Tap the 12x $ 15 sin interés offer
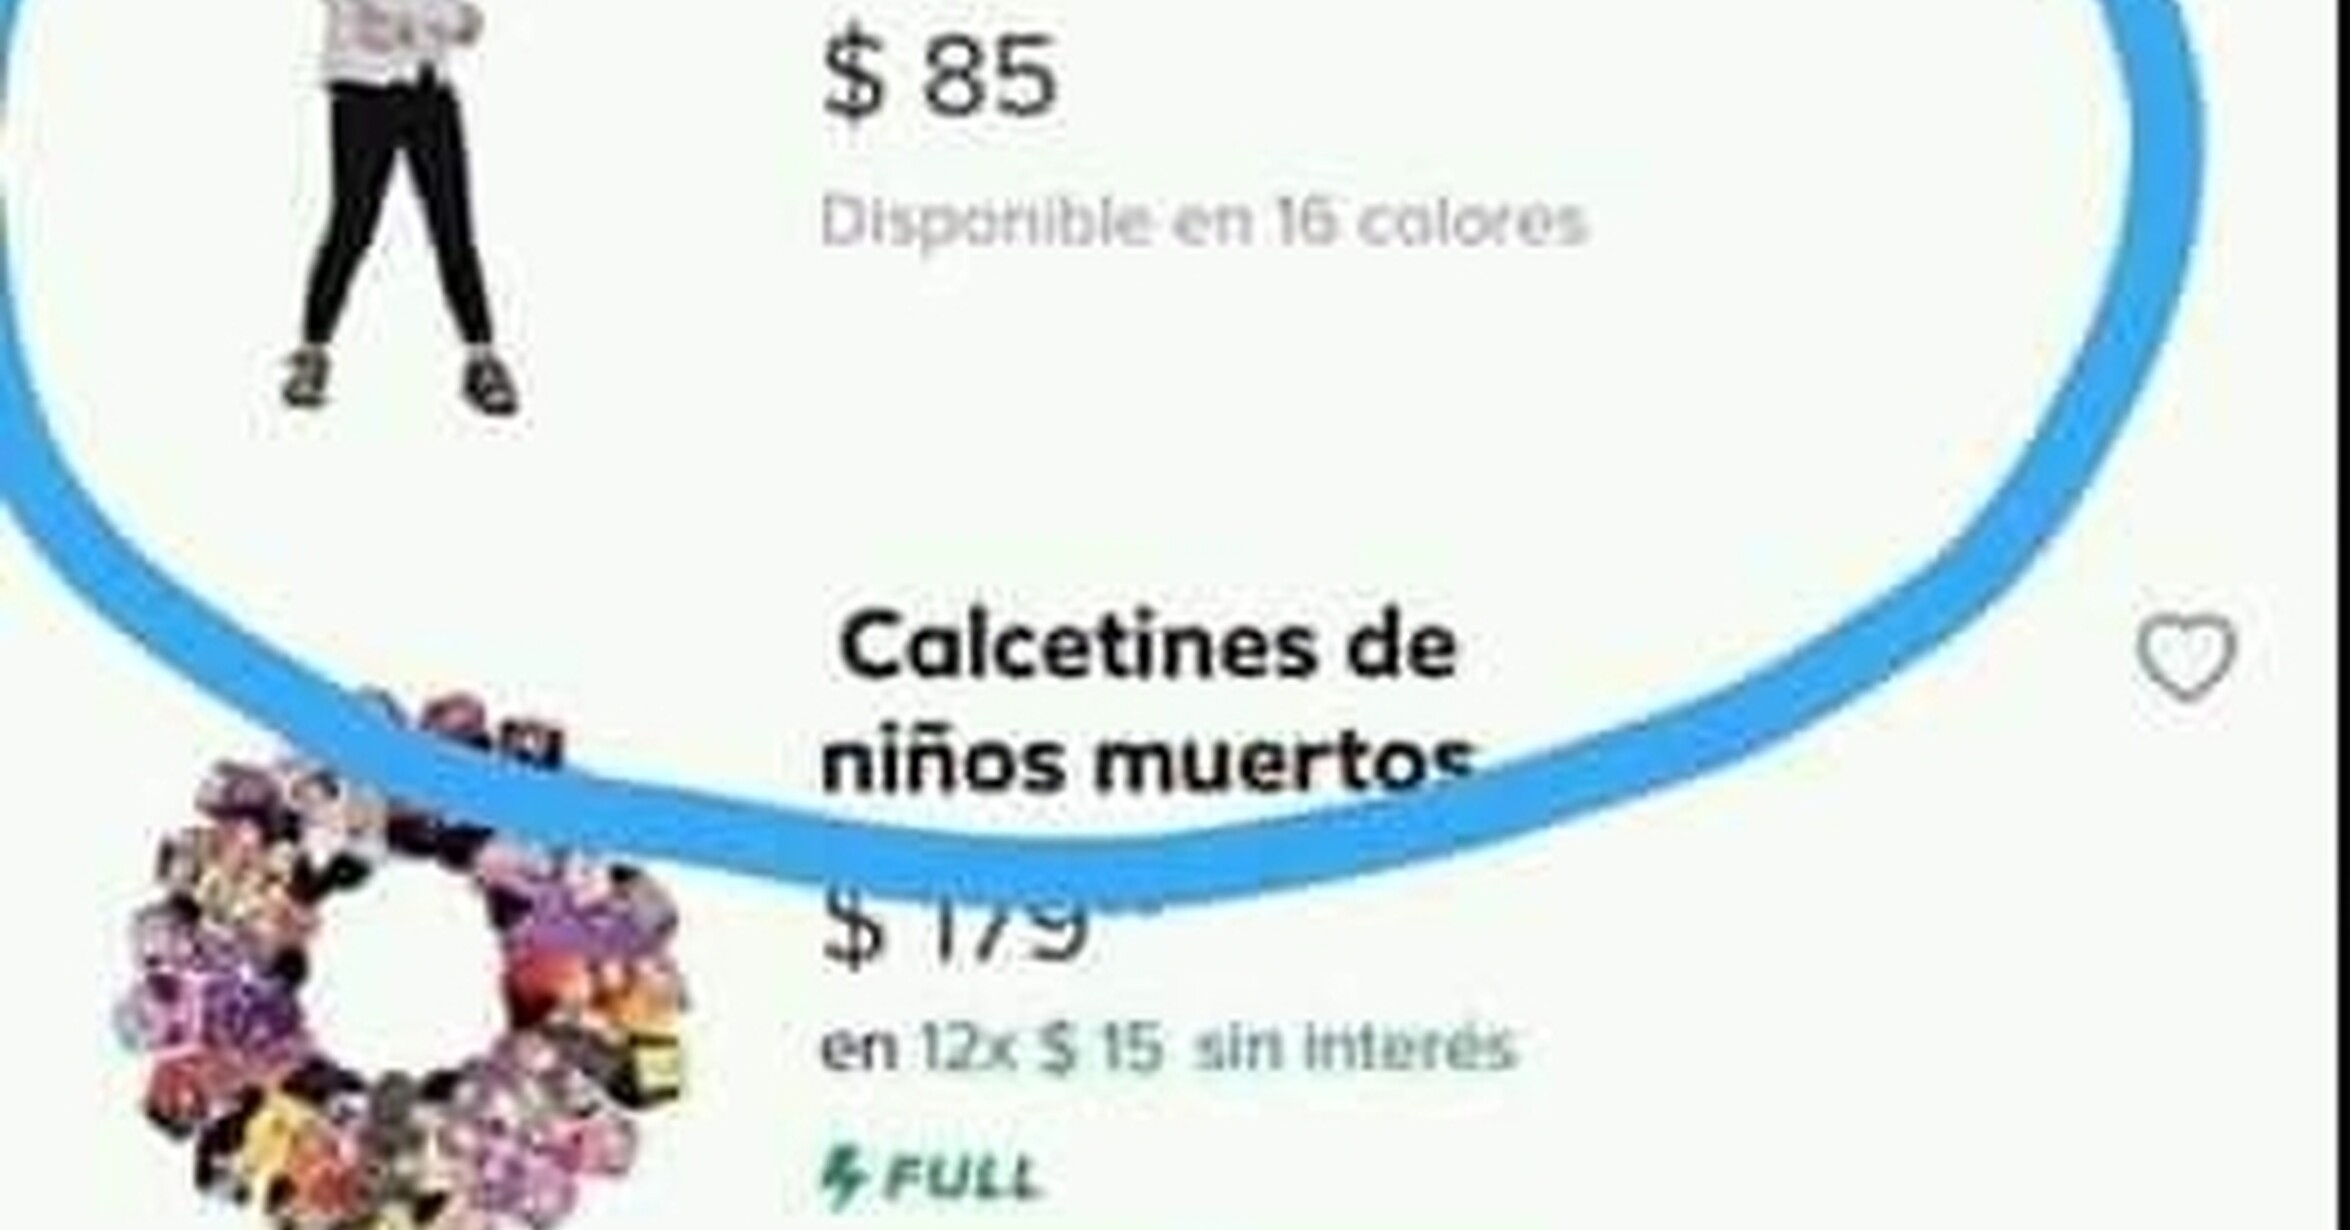The height and width of the screenshot is (1230, 2350). (x=1168, y=1049)
